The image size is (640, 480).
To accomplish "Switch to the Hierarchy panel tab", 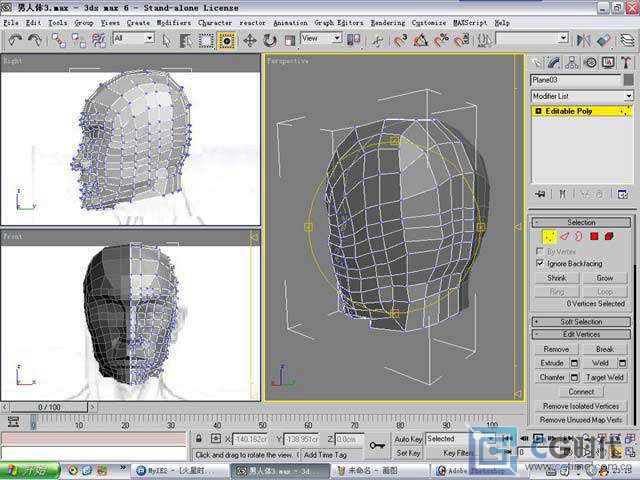I will [572, 63].
